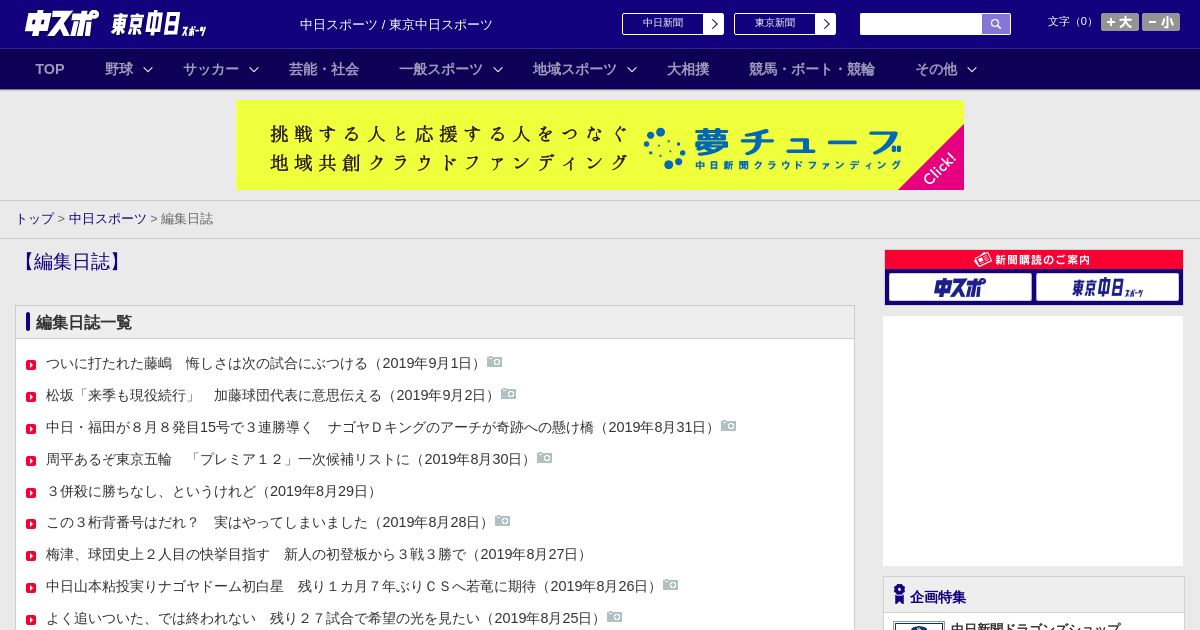Image resolution: width=1200 pixels, height=630 pixels.
Task: Click the camera icon beside the 松坂 article
Action: 509,394
